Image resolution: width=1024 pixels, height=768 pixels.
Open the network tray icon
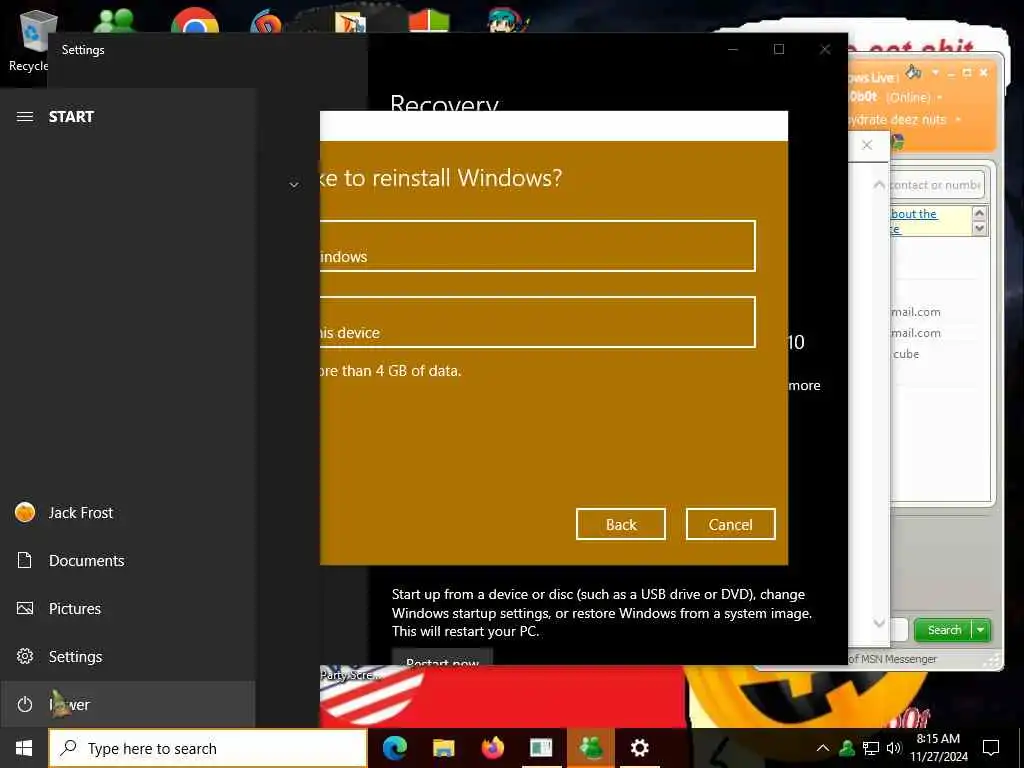click(x=871, y=748)
